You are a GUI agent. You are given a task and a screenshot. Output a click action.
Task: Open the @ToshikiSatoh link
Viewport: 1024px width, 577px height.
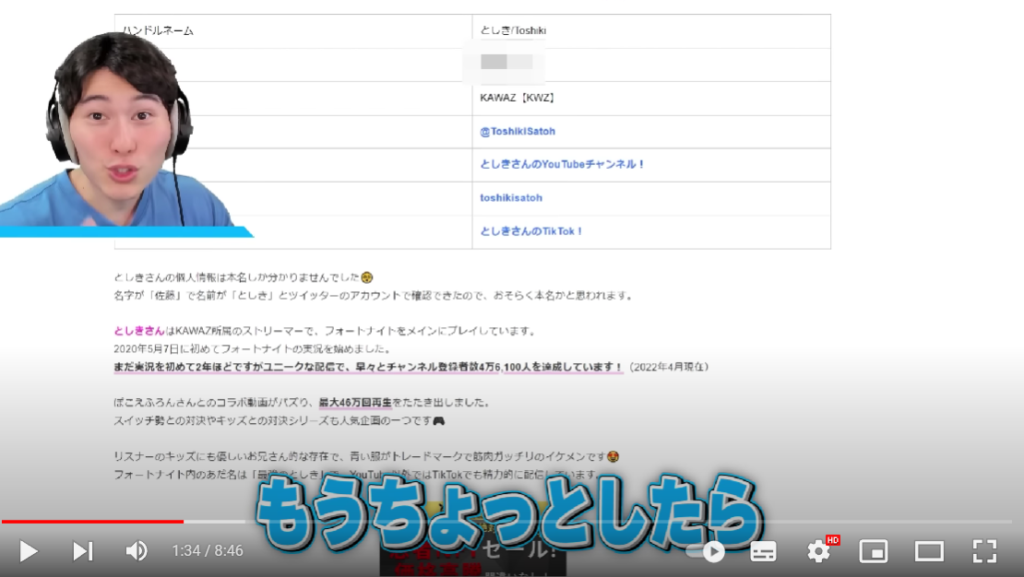click(x=517, y=131)
